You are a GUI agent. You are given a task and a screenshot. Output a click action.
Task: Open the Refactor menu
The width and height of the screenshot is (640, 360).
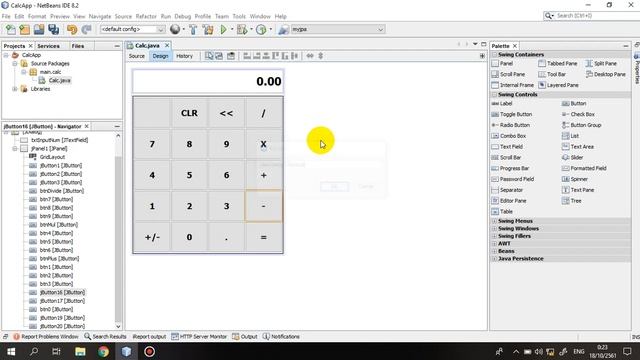146,16
